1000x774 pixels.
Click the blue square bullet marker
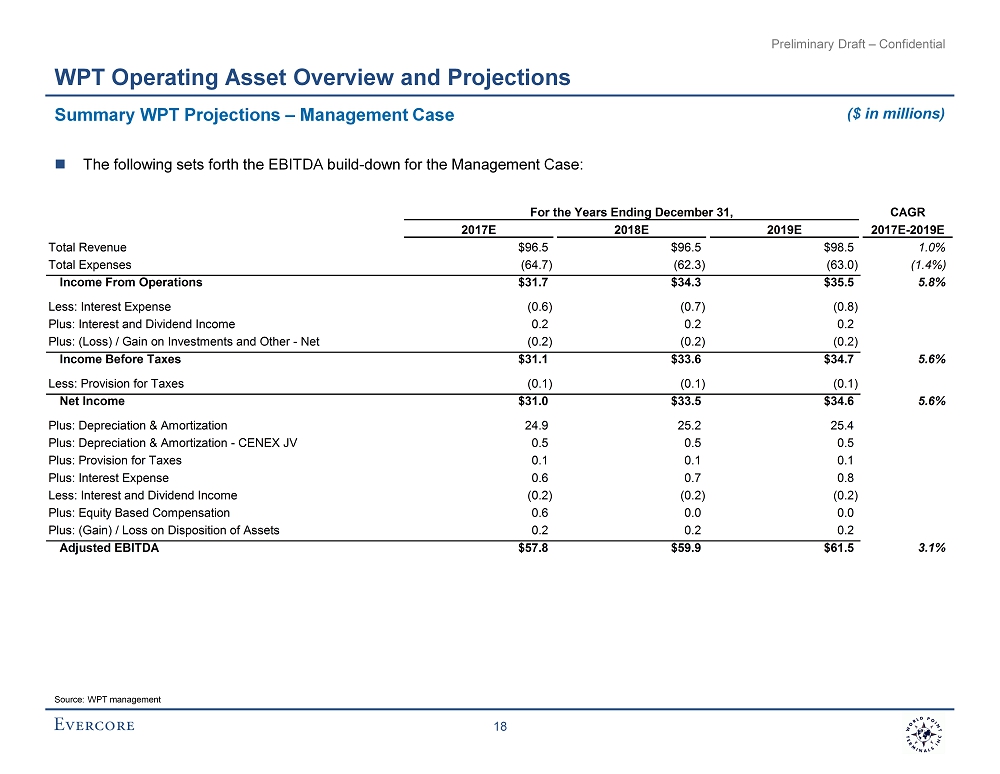coord(61,164)
